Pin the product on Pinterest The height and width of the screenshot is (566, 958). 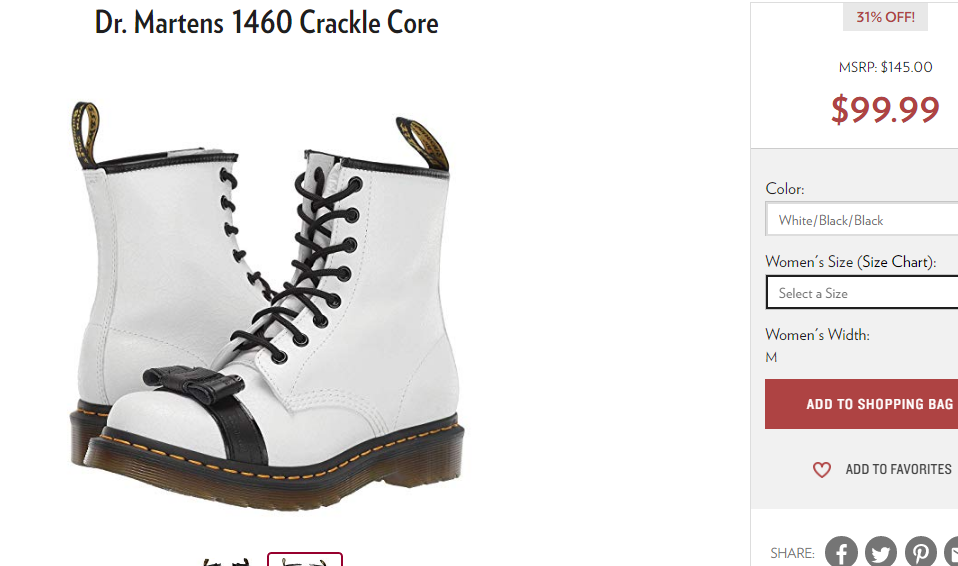tap(921, 551)
